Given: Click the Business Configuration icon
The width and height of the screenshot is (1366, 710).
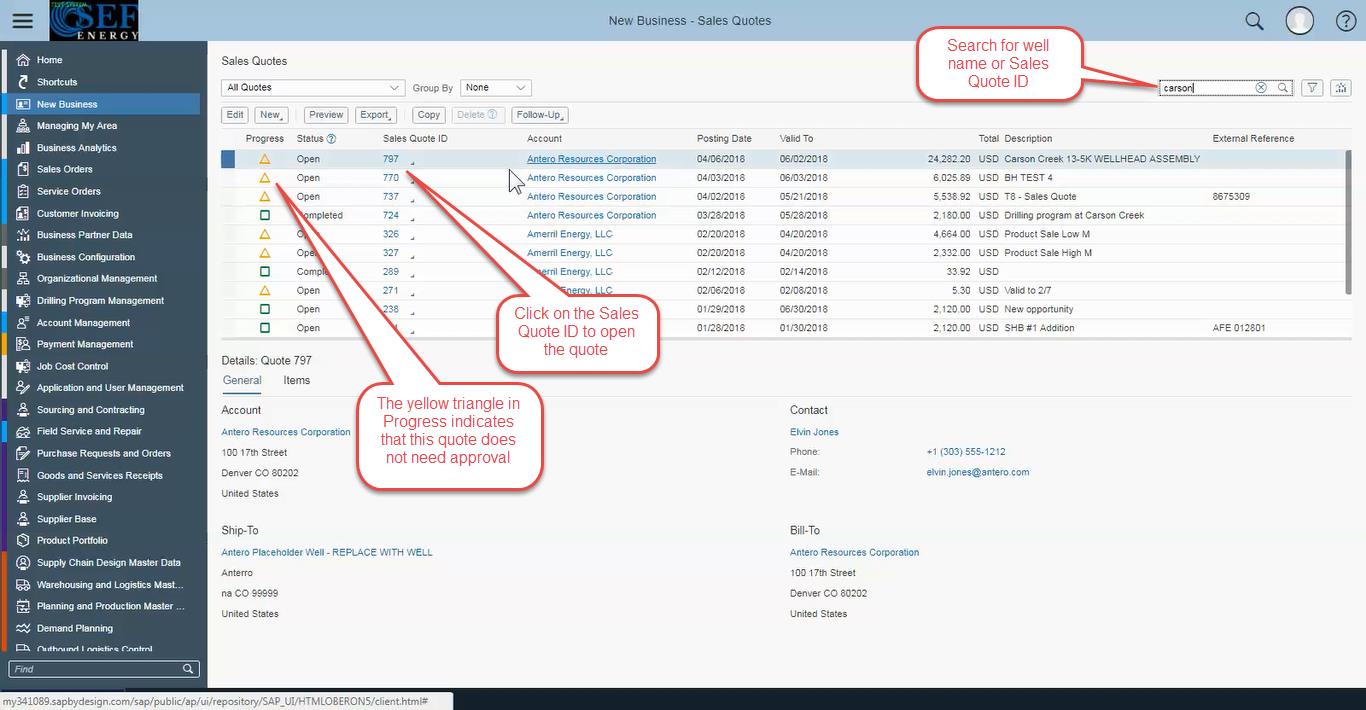Looking at the screenshot, I should pyautogui.click(x=23, y=257).
